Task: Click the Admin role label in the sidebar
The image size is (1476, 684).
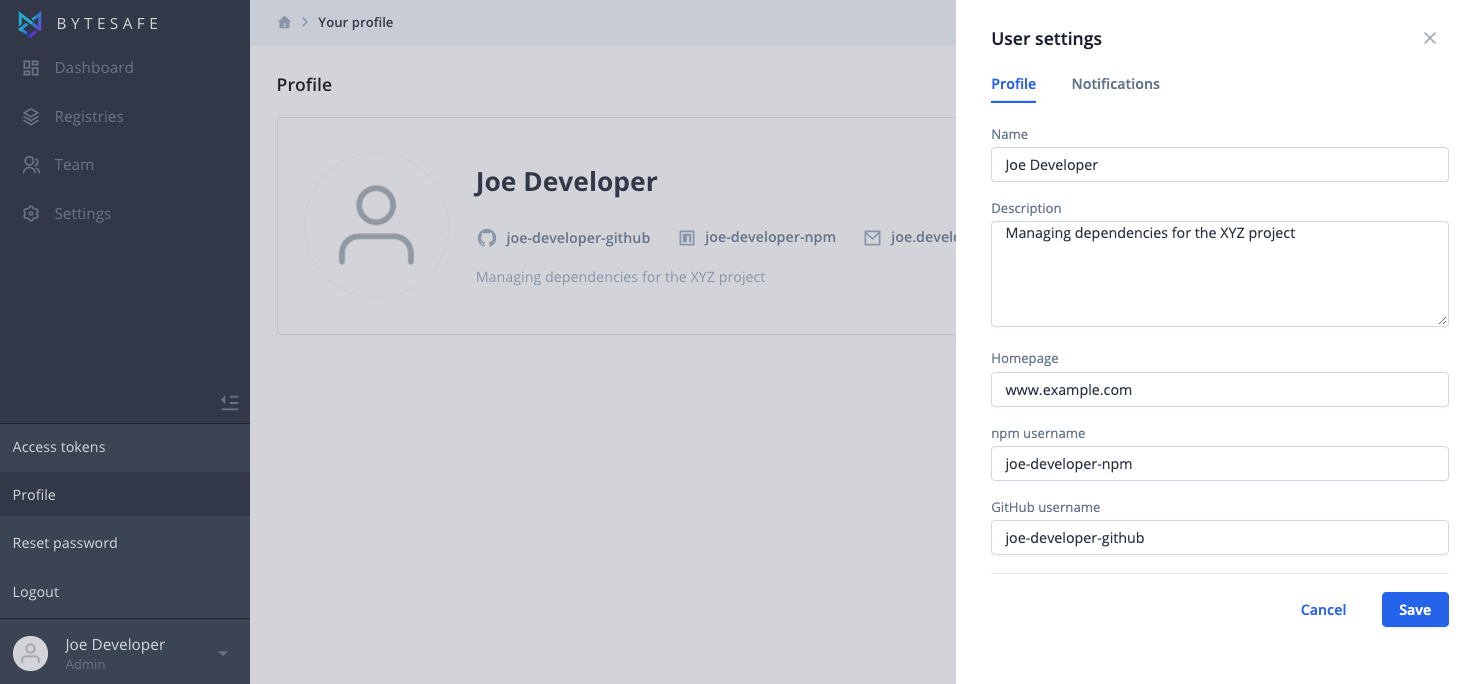Action: point(85,664)
